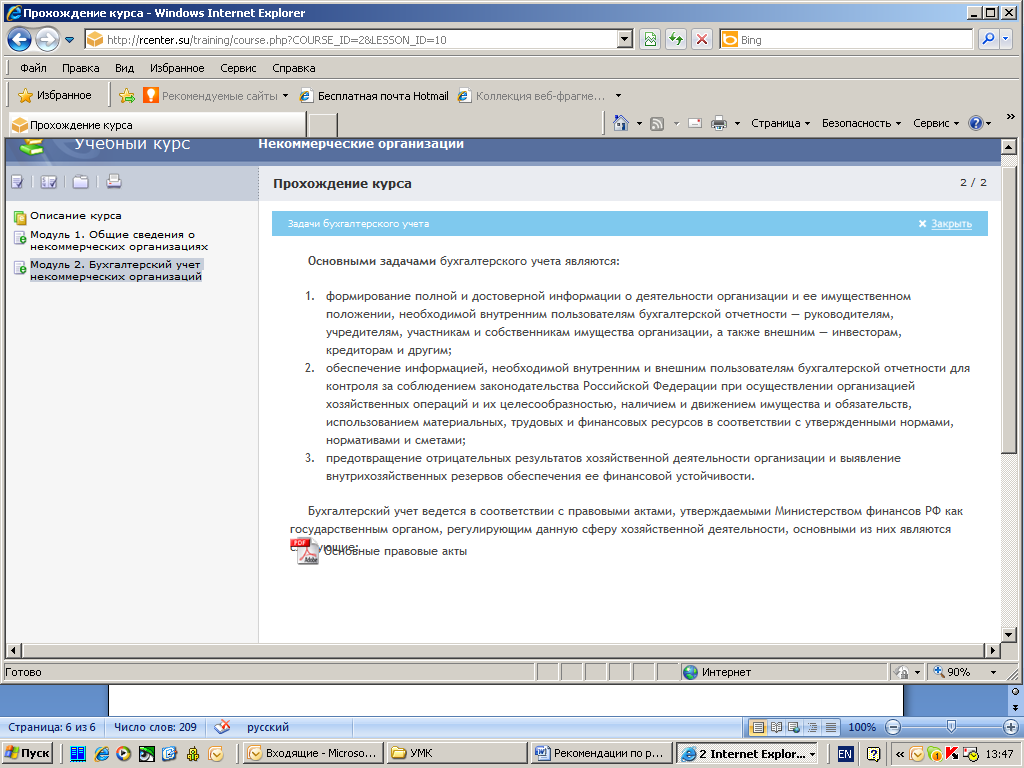
Task: Click the browser Forward arrow button
Action: point(47,40)
